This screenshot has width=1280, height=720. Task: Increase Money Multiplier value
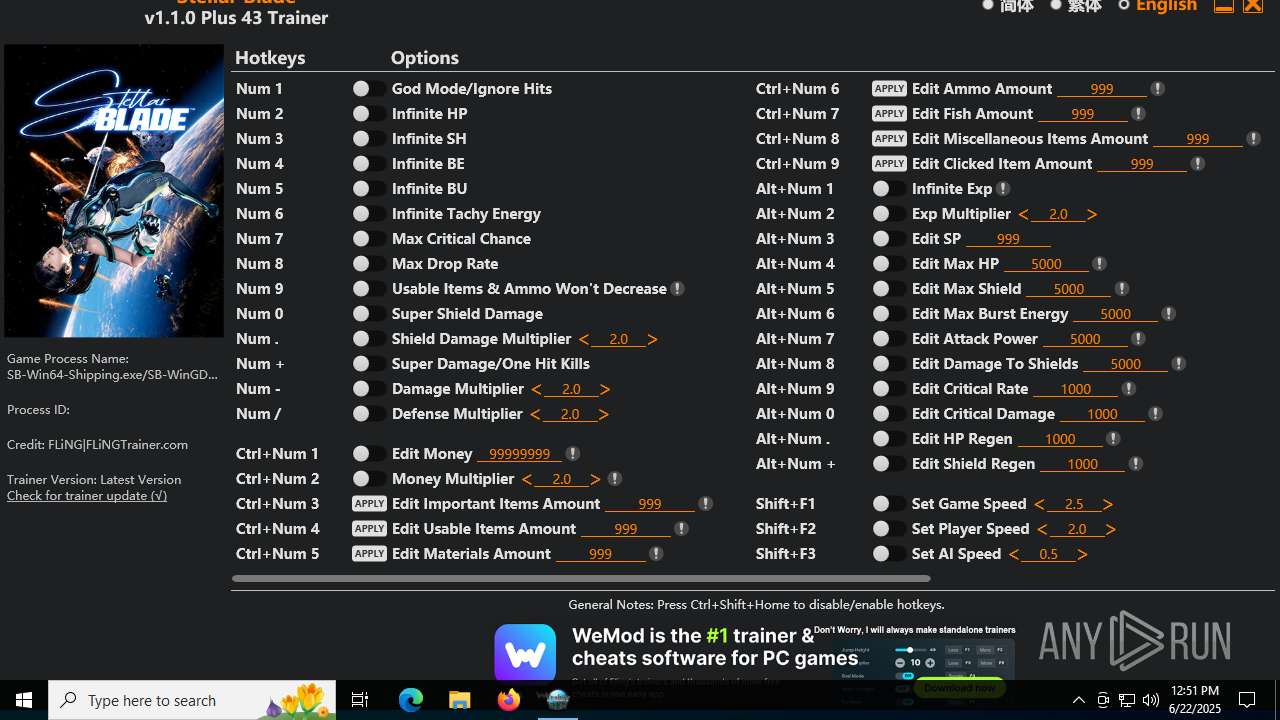pos(596,480)
